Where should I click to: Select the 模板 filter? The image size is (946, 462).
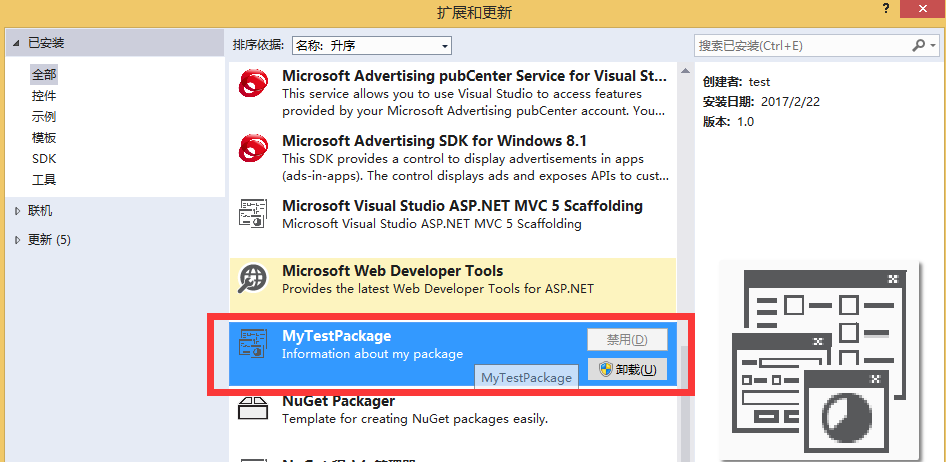click(44, 138)
